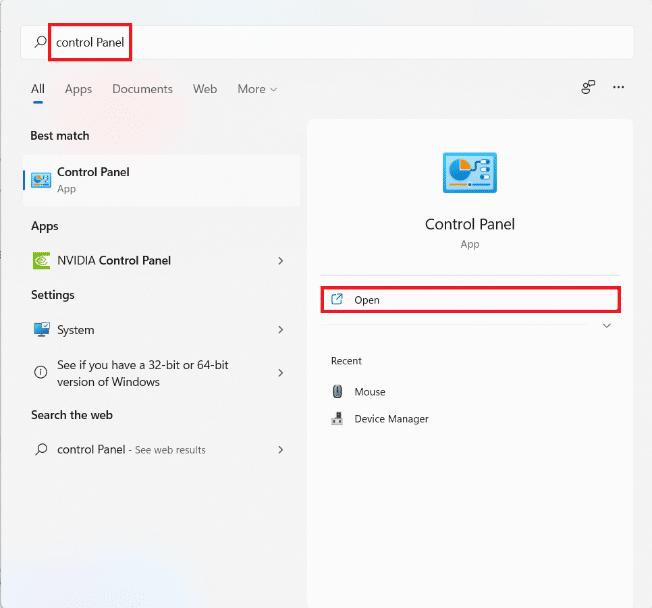The width and height of the screenshot is (652, 608).
Task: Click the NVIDIA Control Panel icon
Action: (41, 260)
